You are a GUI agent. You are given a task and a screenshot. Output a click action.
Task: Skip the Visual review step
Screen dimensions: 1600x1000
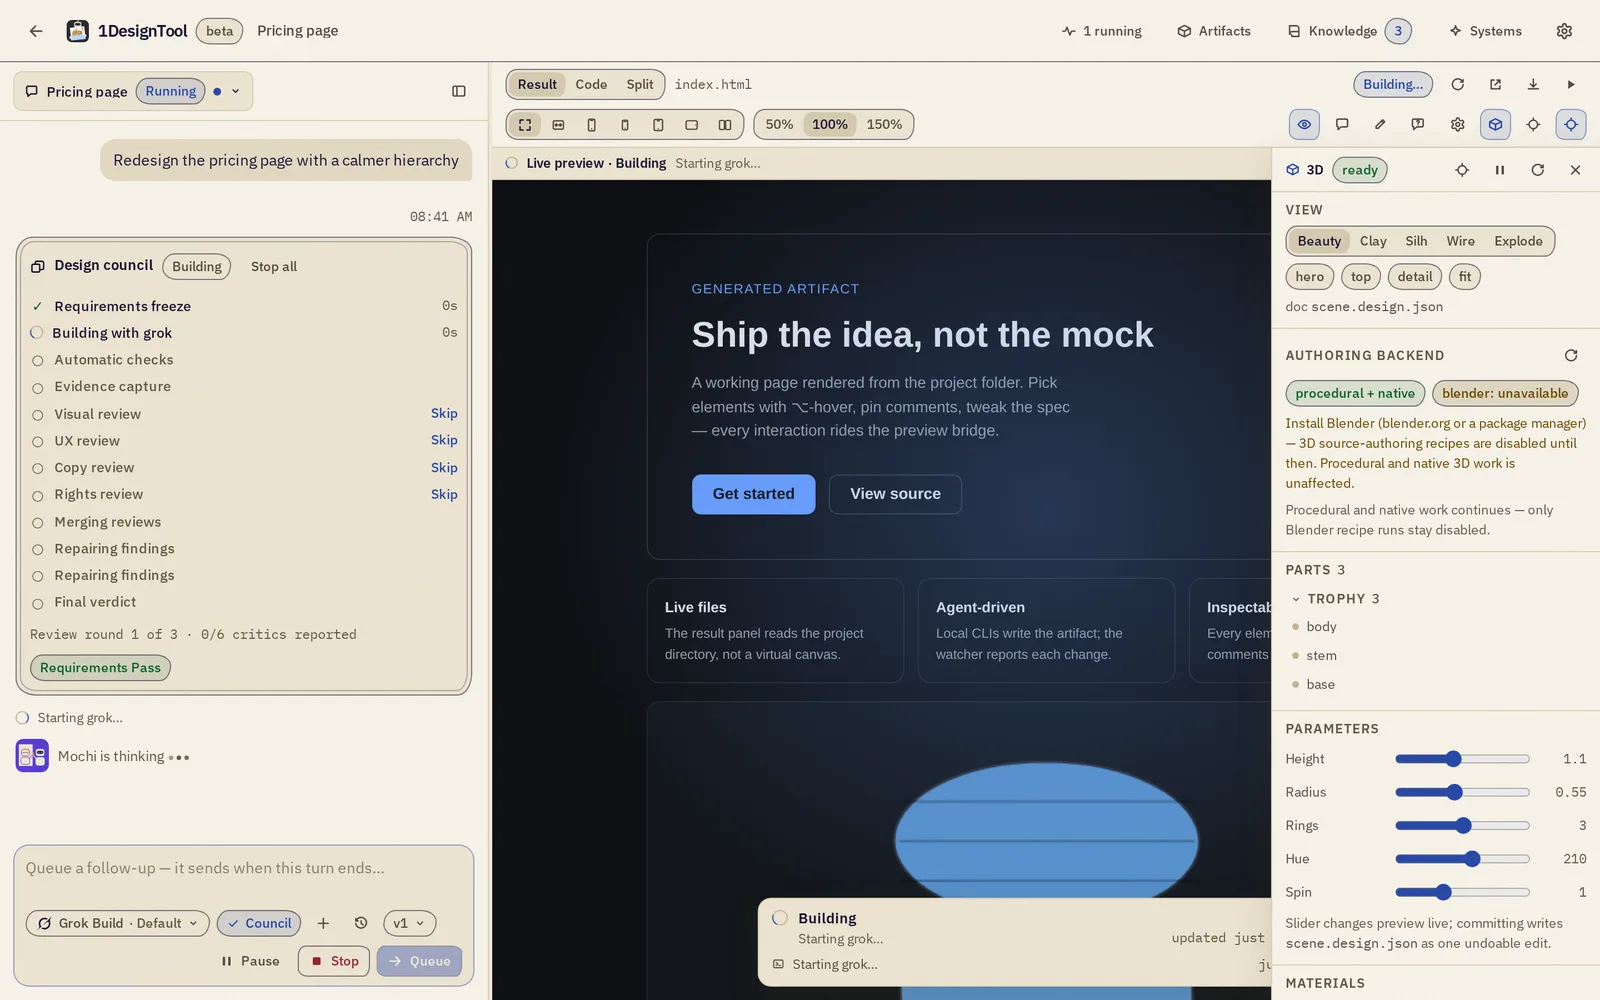click(x=444, y=413)
